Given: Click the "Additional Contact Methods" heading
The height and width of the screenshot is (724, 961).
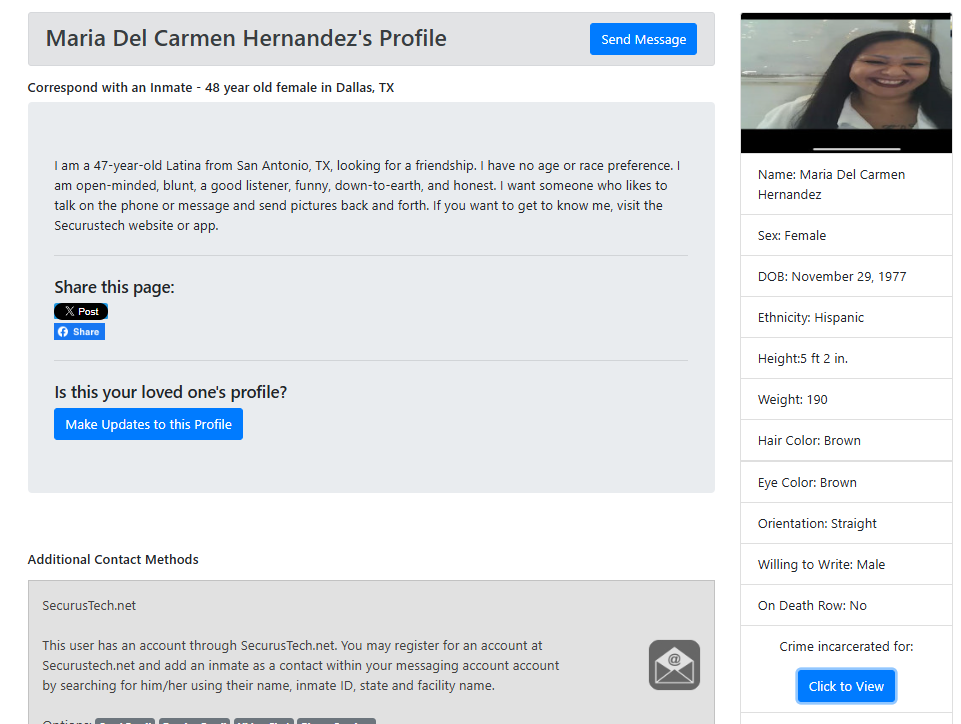Looking at the screenshot, I should 113,559.
